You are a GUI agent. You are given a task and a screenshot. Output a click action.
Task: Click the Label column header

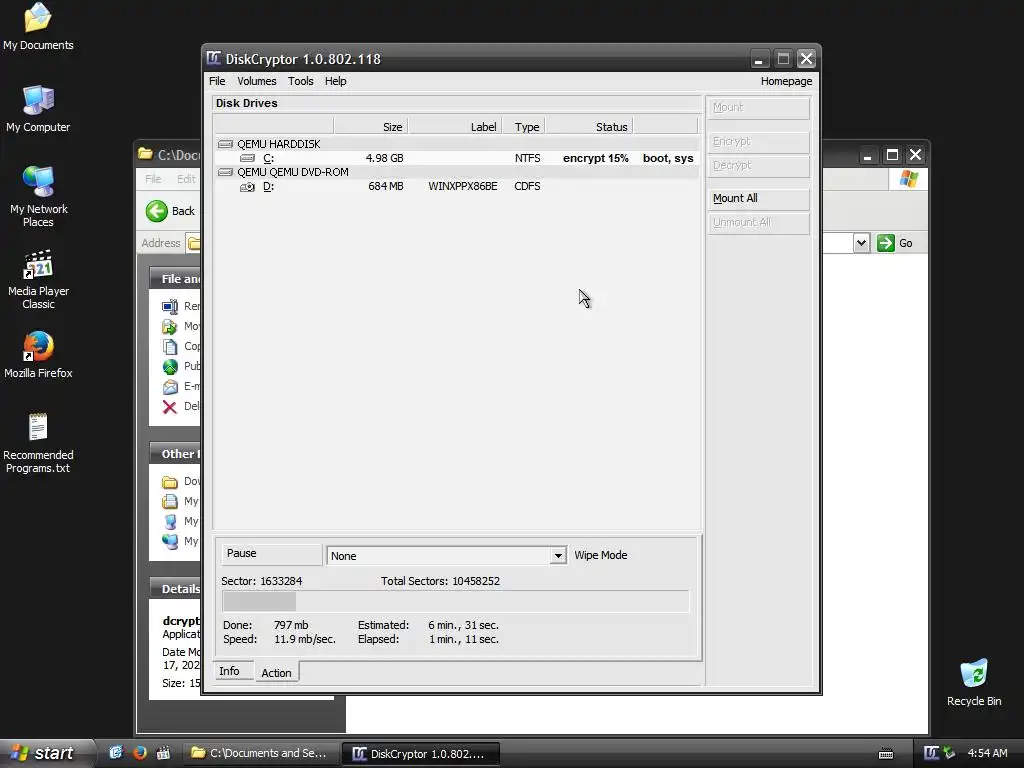(455, 126)
